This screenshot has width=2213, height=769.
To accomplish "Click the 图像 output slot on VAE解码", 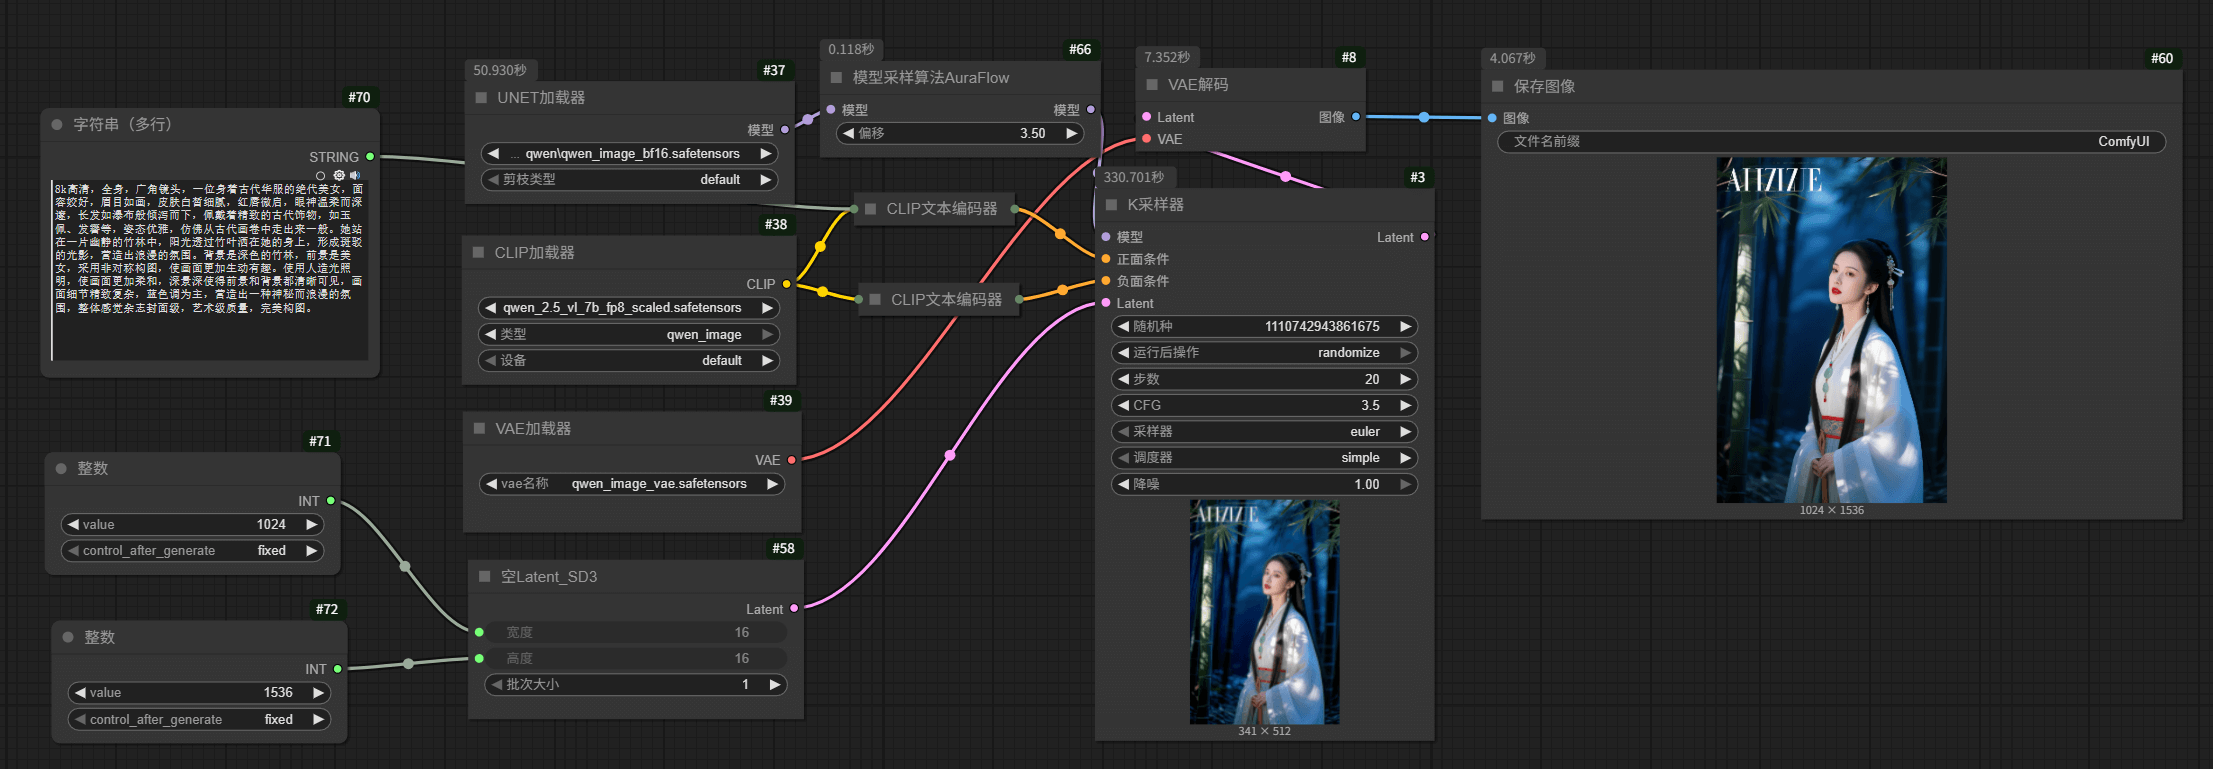I will [x=1356, y=117].
